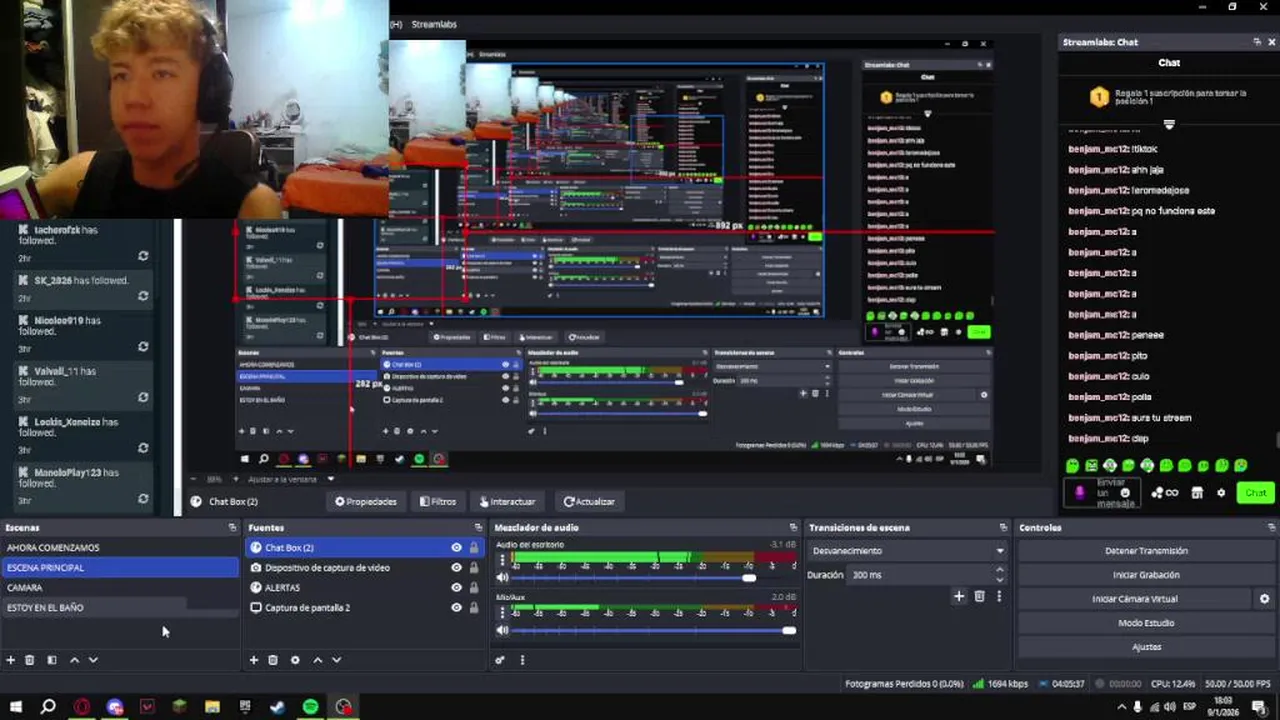Open File Explorer from the Windows taskbar
Viewport: 1280px width, 720px height.
(x=212, y=707)
